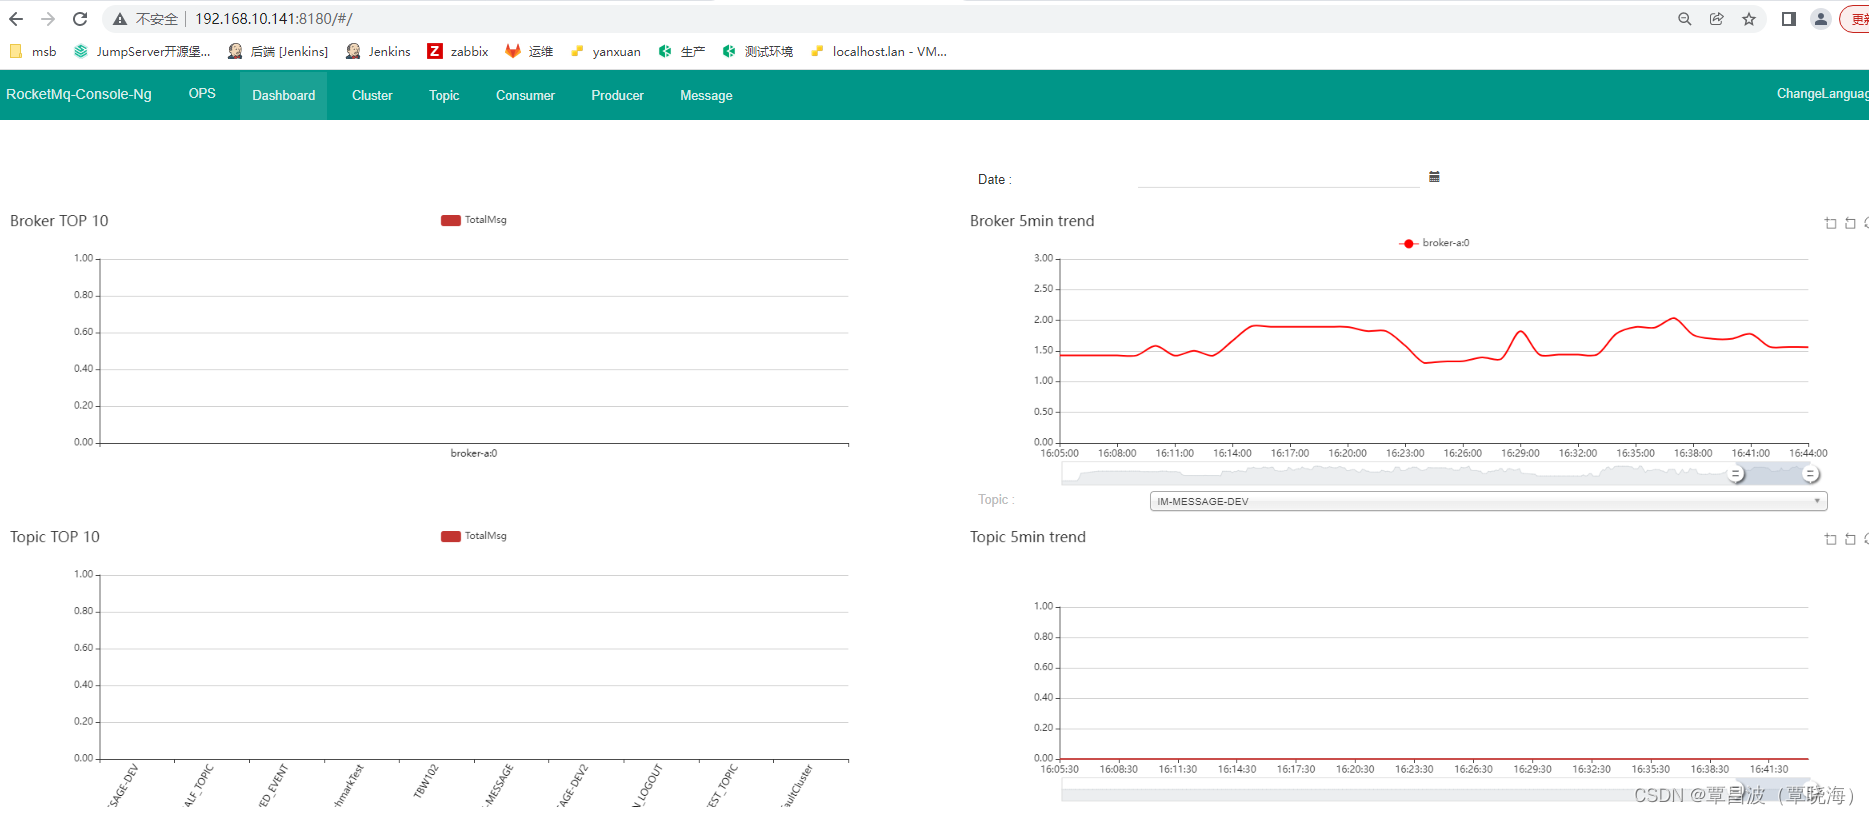Open the 生产 bookmark
This screenshot has width=1869, height=815.
click(x=681, y=51)
